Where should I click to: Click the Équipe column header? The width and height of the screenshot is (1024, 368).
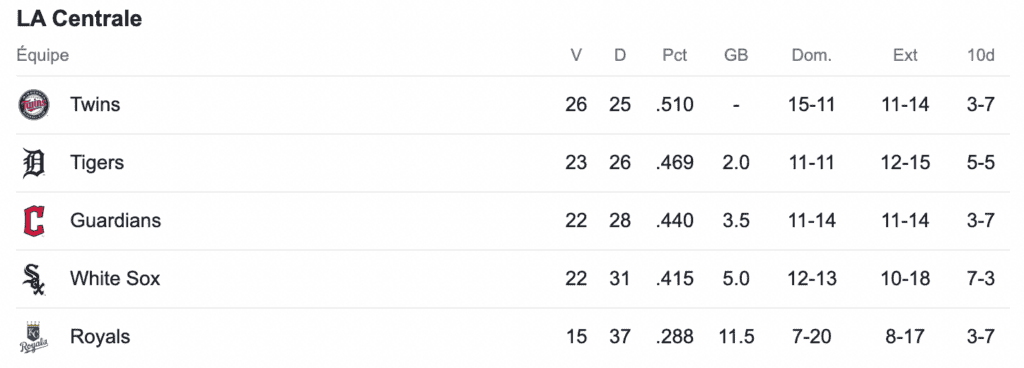pyautogui.click(x=43, y=56)
